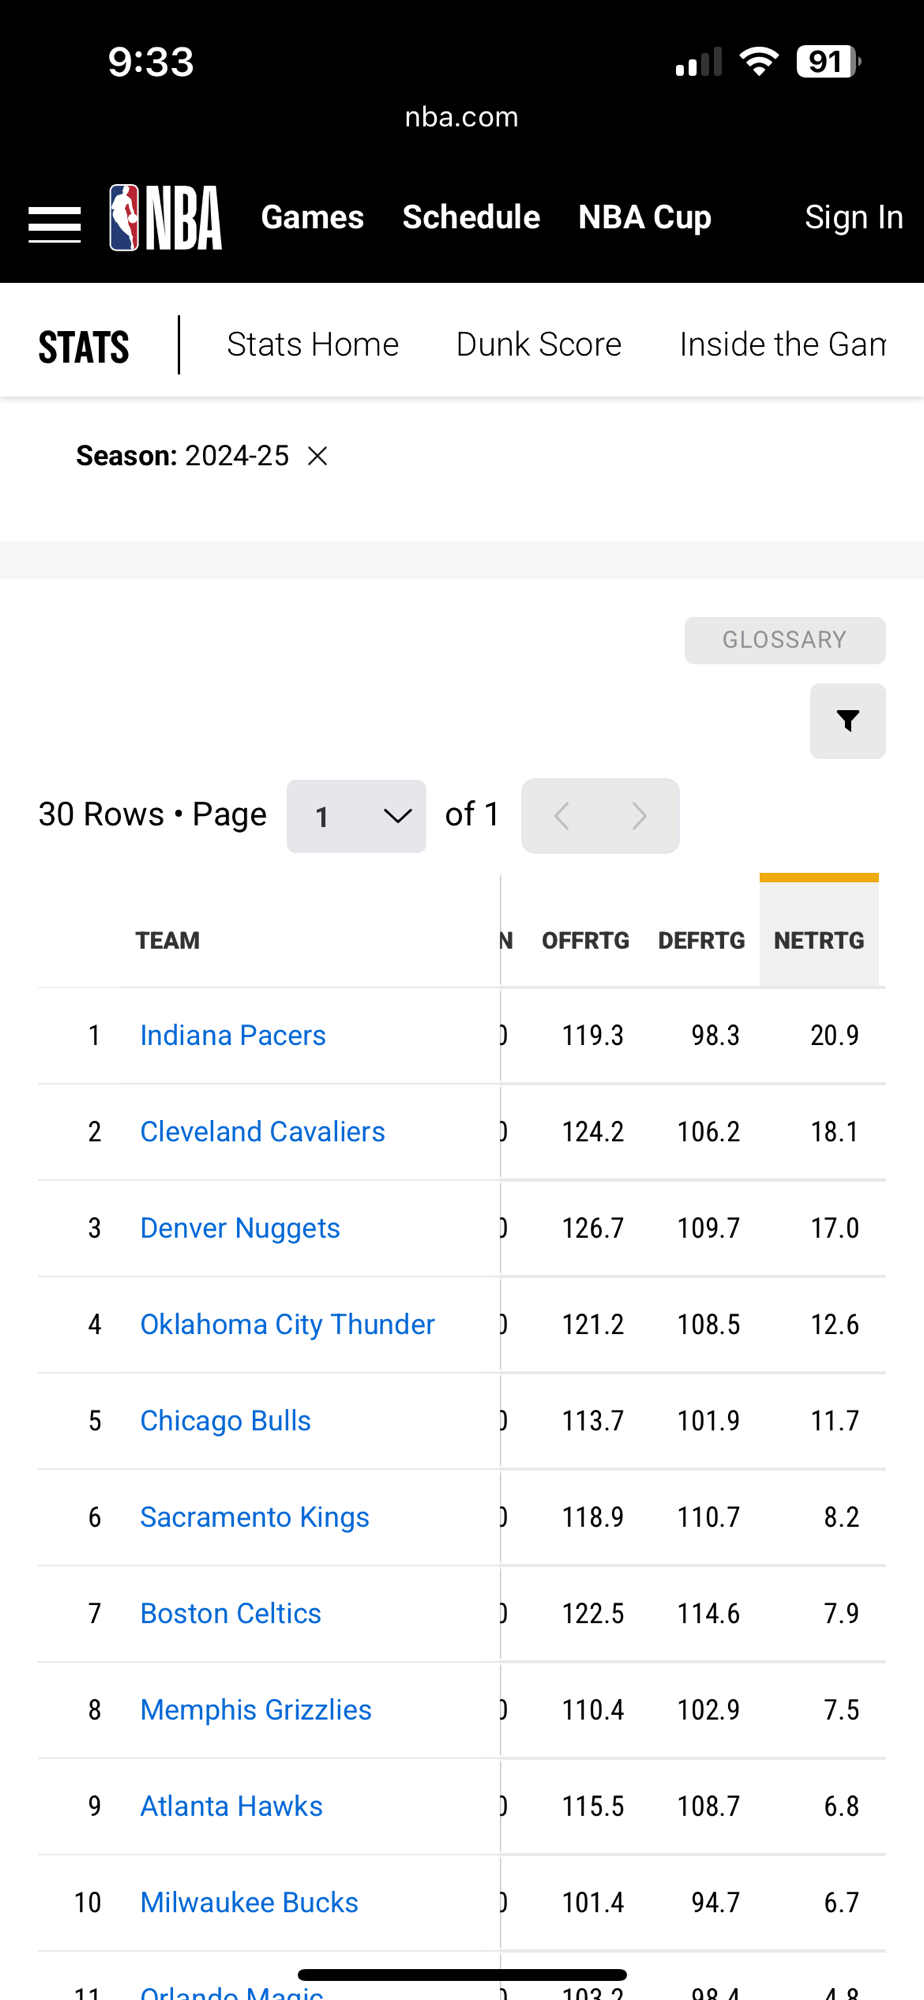The width and height of the screenshot is (924, 2000).
Task: Go to next page arrow
Action: tap(640, 816)
